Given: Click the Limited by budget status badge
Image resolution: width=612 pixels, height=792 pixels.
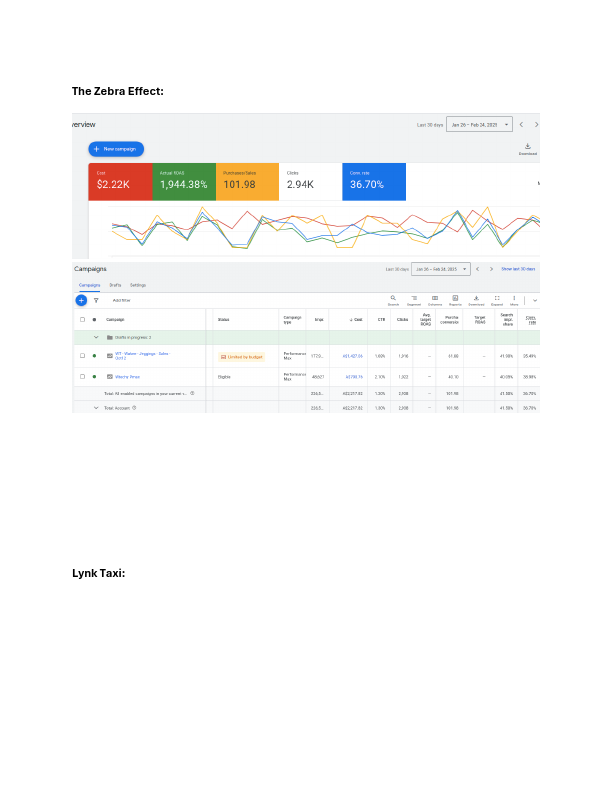Looking at the screenshot, I should coord(241,357).
